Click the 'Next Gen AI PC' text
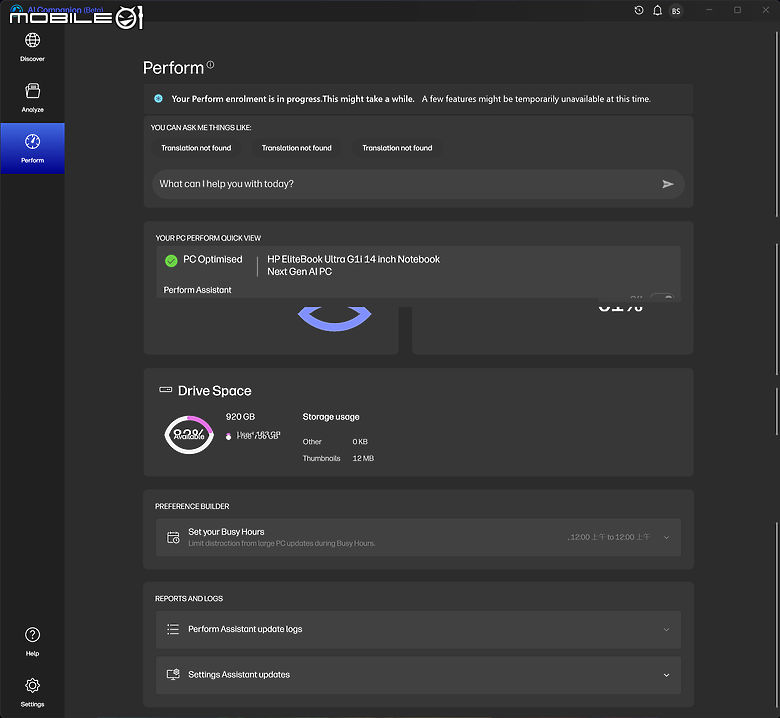Viewport: 780px width, 718px height. pos(299,272)
